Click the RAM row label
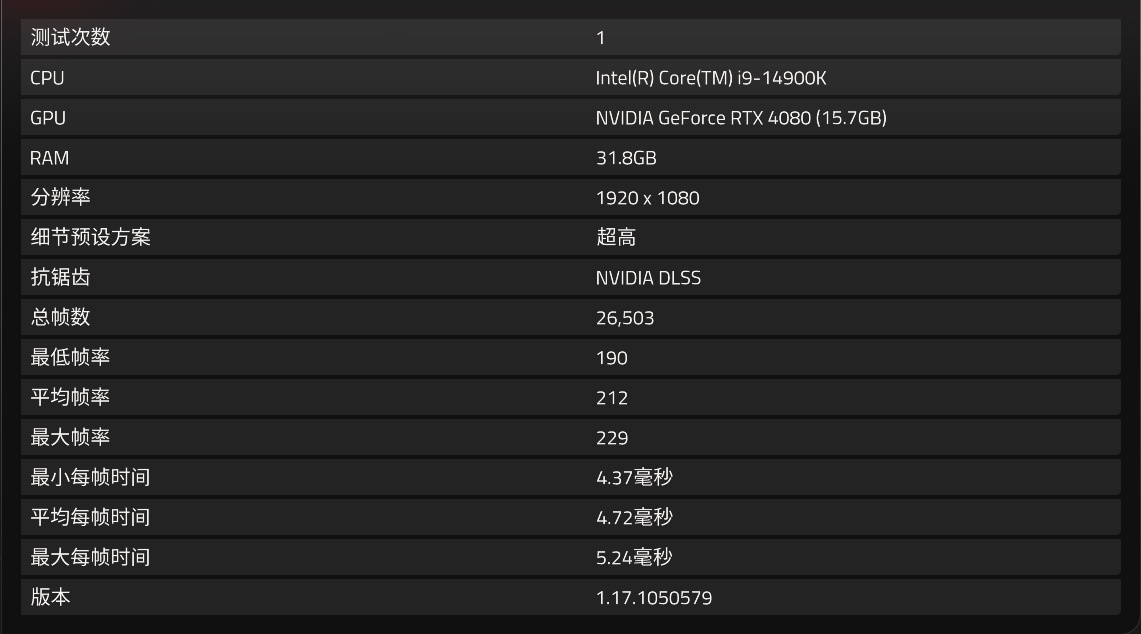This screenshot has width=1141, height=634. (49, 158)
